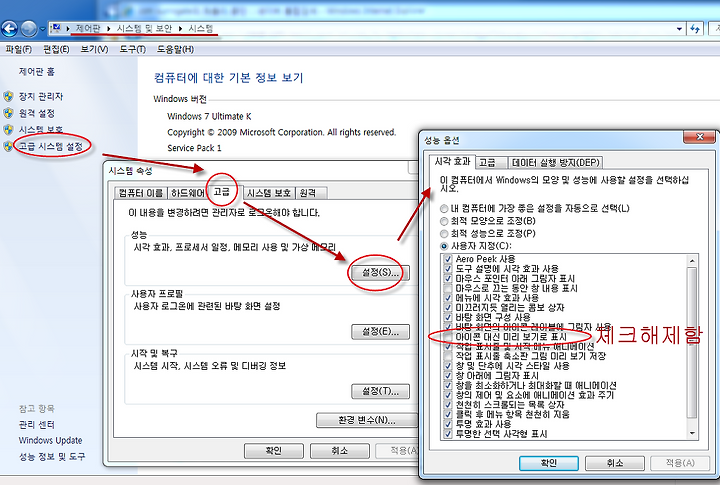The height and width of the screenshot is (485, 720).
Task: Toggle 메뉴에 시각 효과 사용 checkbox
Action: click(x=448, y=298)
